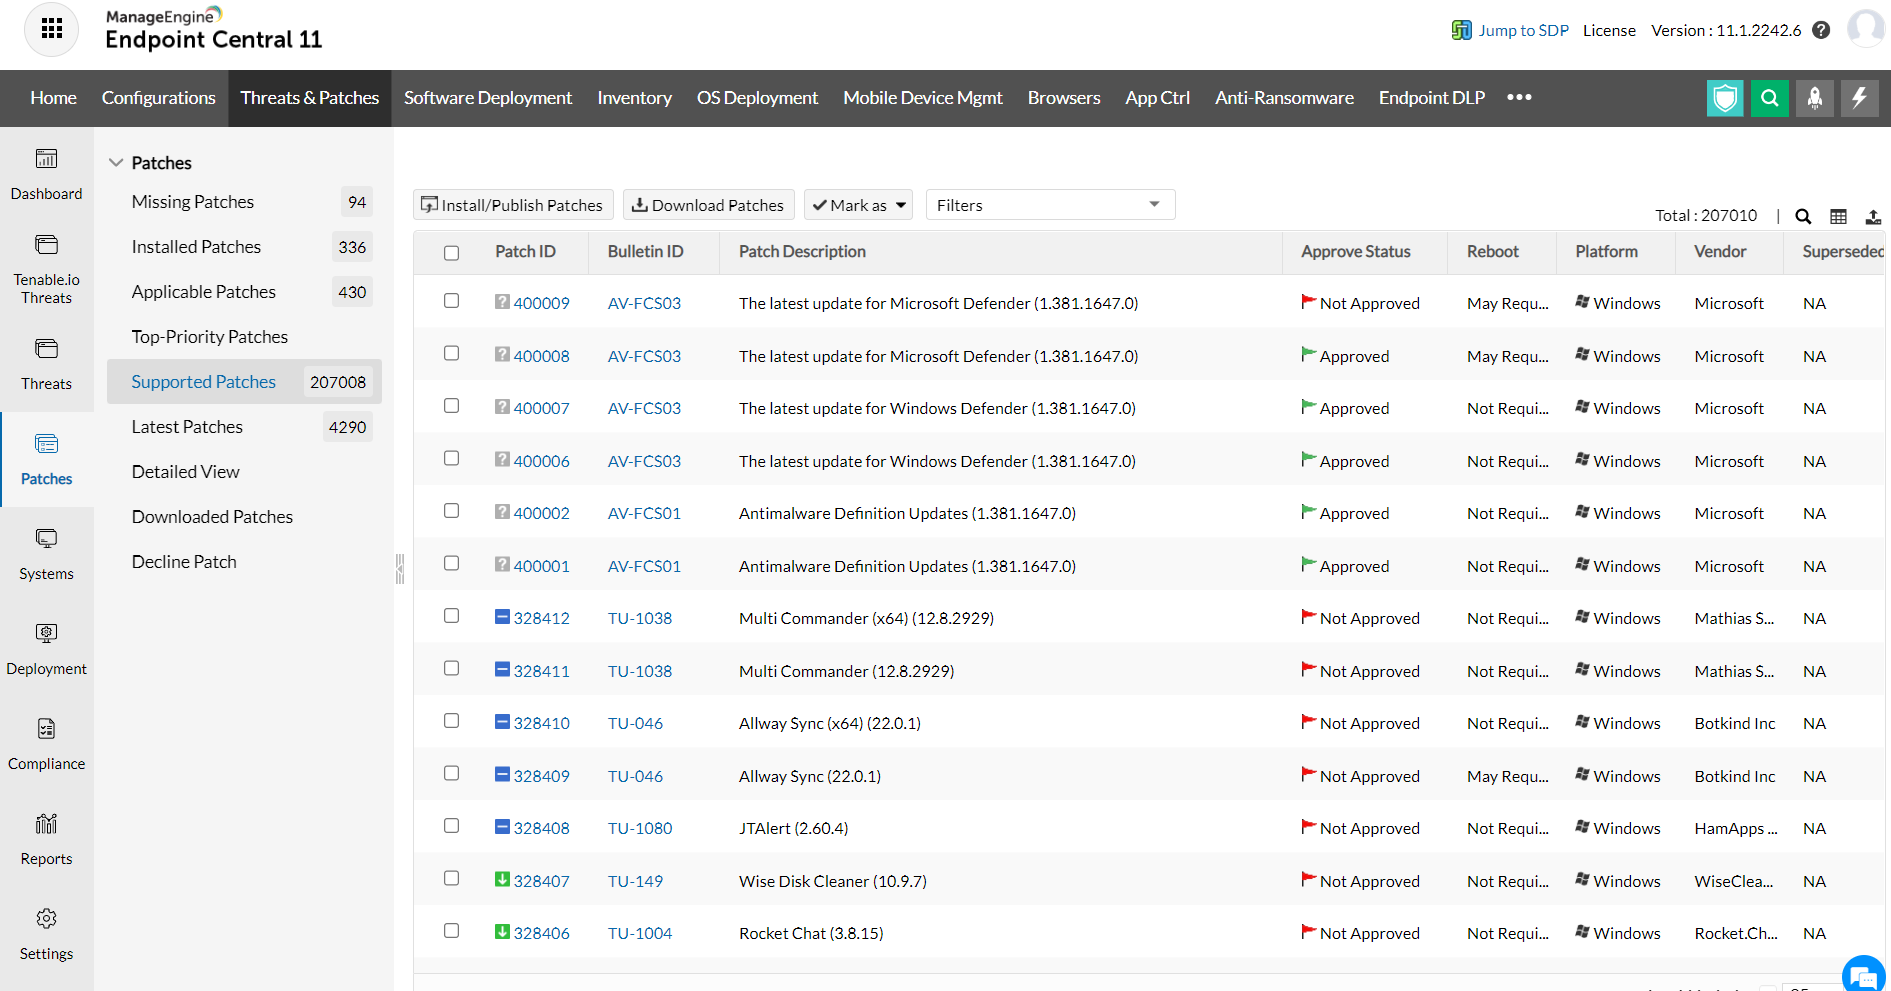Toggle the select-all checkbox in table header
Viewport: 1891px width, 991px height.
pos(452,253)
